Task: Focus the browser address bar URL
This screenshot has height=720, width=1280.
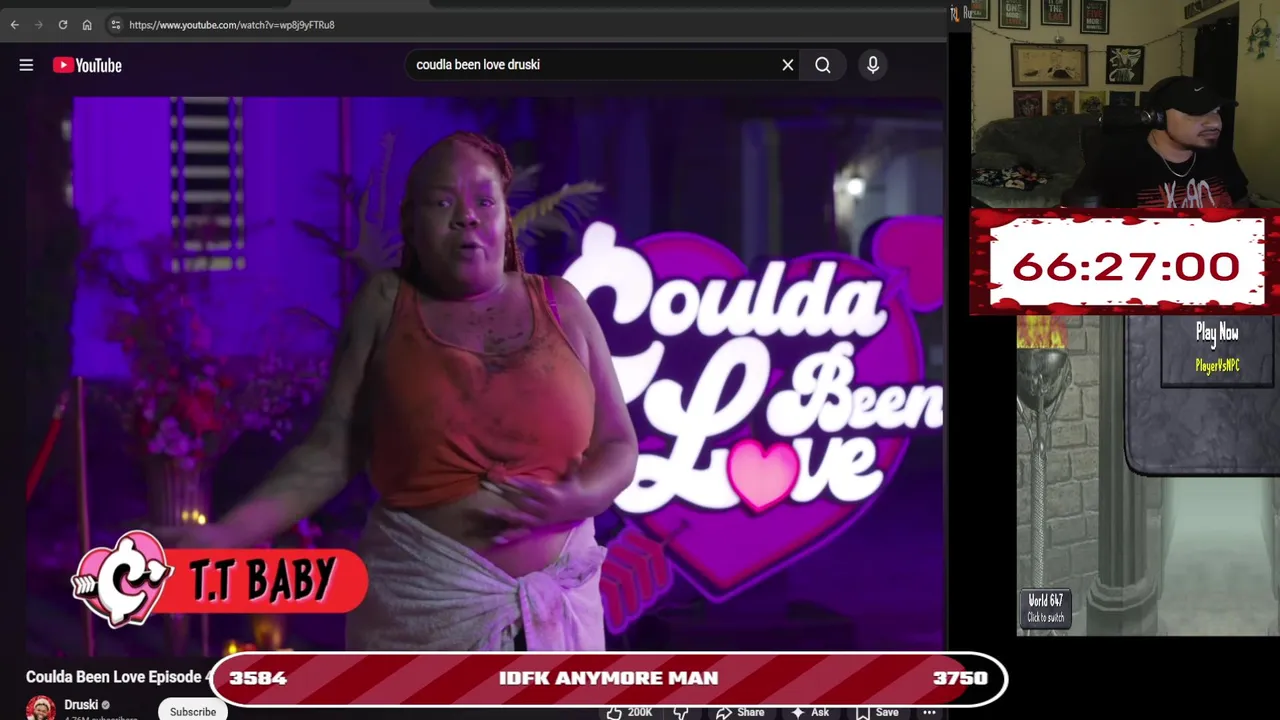Action: [x=232, y=25]
